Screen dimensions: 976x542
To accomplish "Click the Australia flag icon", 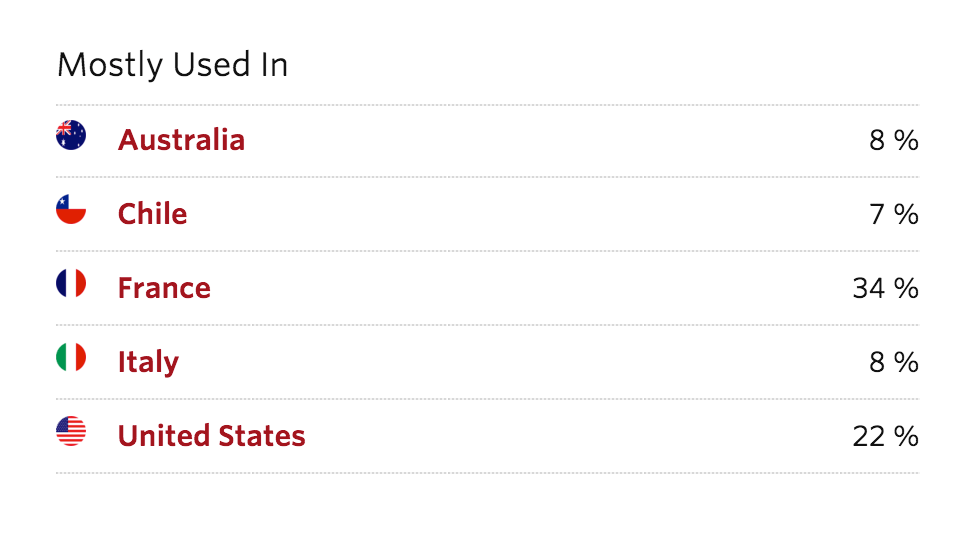I will (x=71, y=135).
